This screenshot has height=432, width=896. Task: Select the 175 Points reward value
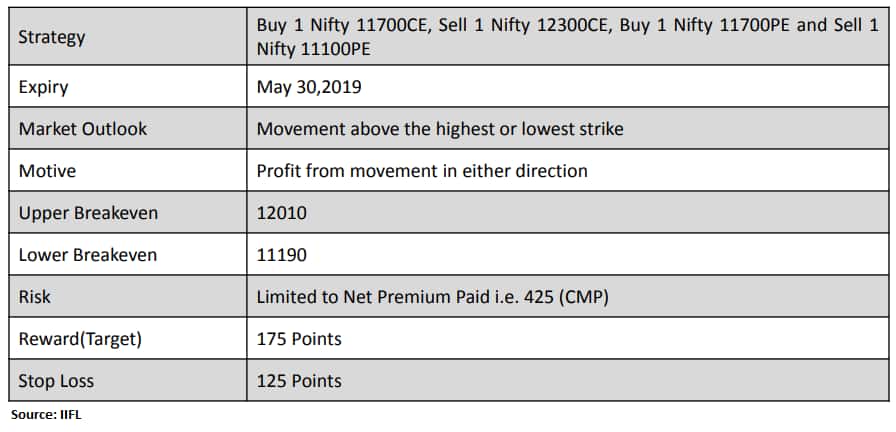point(299,339)
